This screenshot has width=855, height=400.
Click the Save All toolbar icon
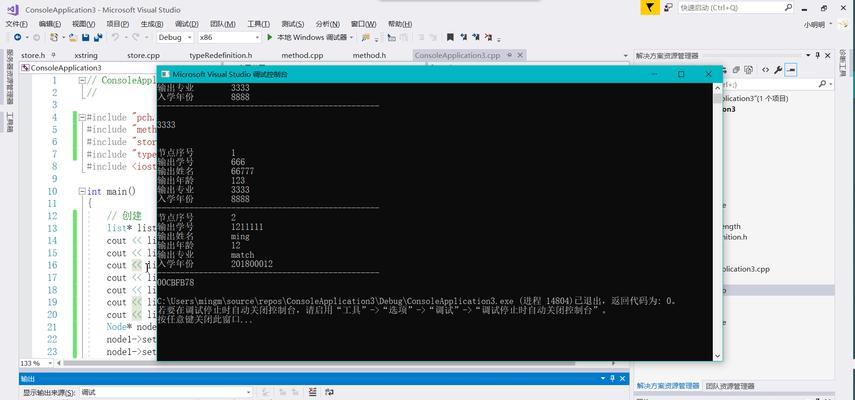tap(99, 38)
